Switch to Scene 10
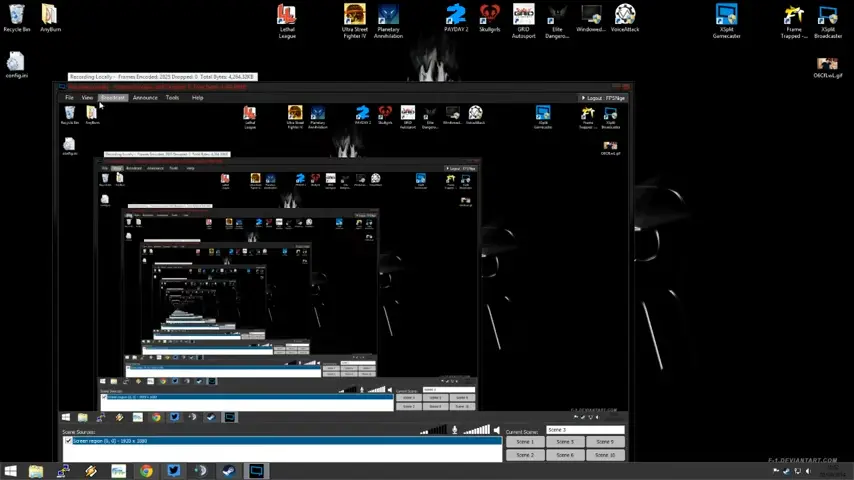854x480 pixels. click(x=605, y=455)
